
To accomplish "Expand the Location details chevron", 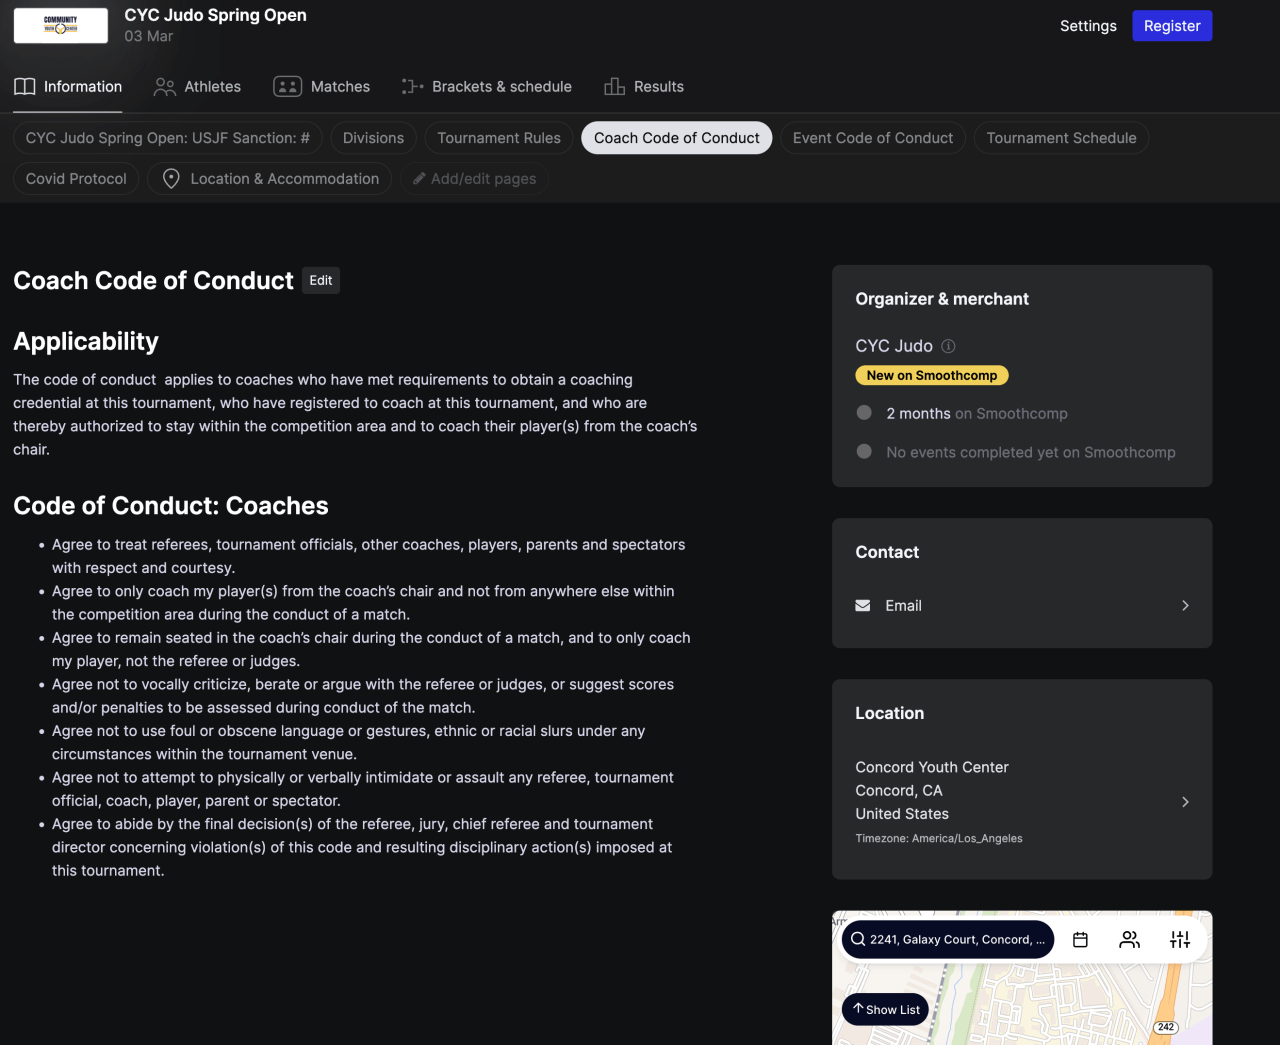I will point(1185,801).
